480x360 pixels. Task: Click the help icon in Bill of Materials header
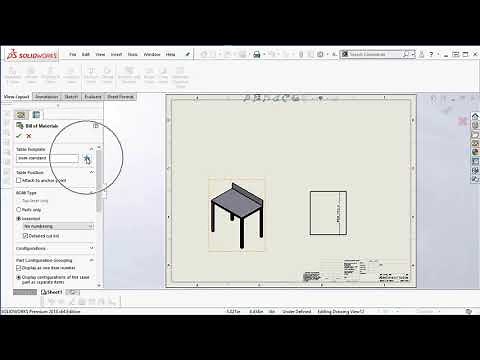96,126
